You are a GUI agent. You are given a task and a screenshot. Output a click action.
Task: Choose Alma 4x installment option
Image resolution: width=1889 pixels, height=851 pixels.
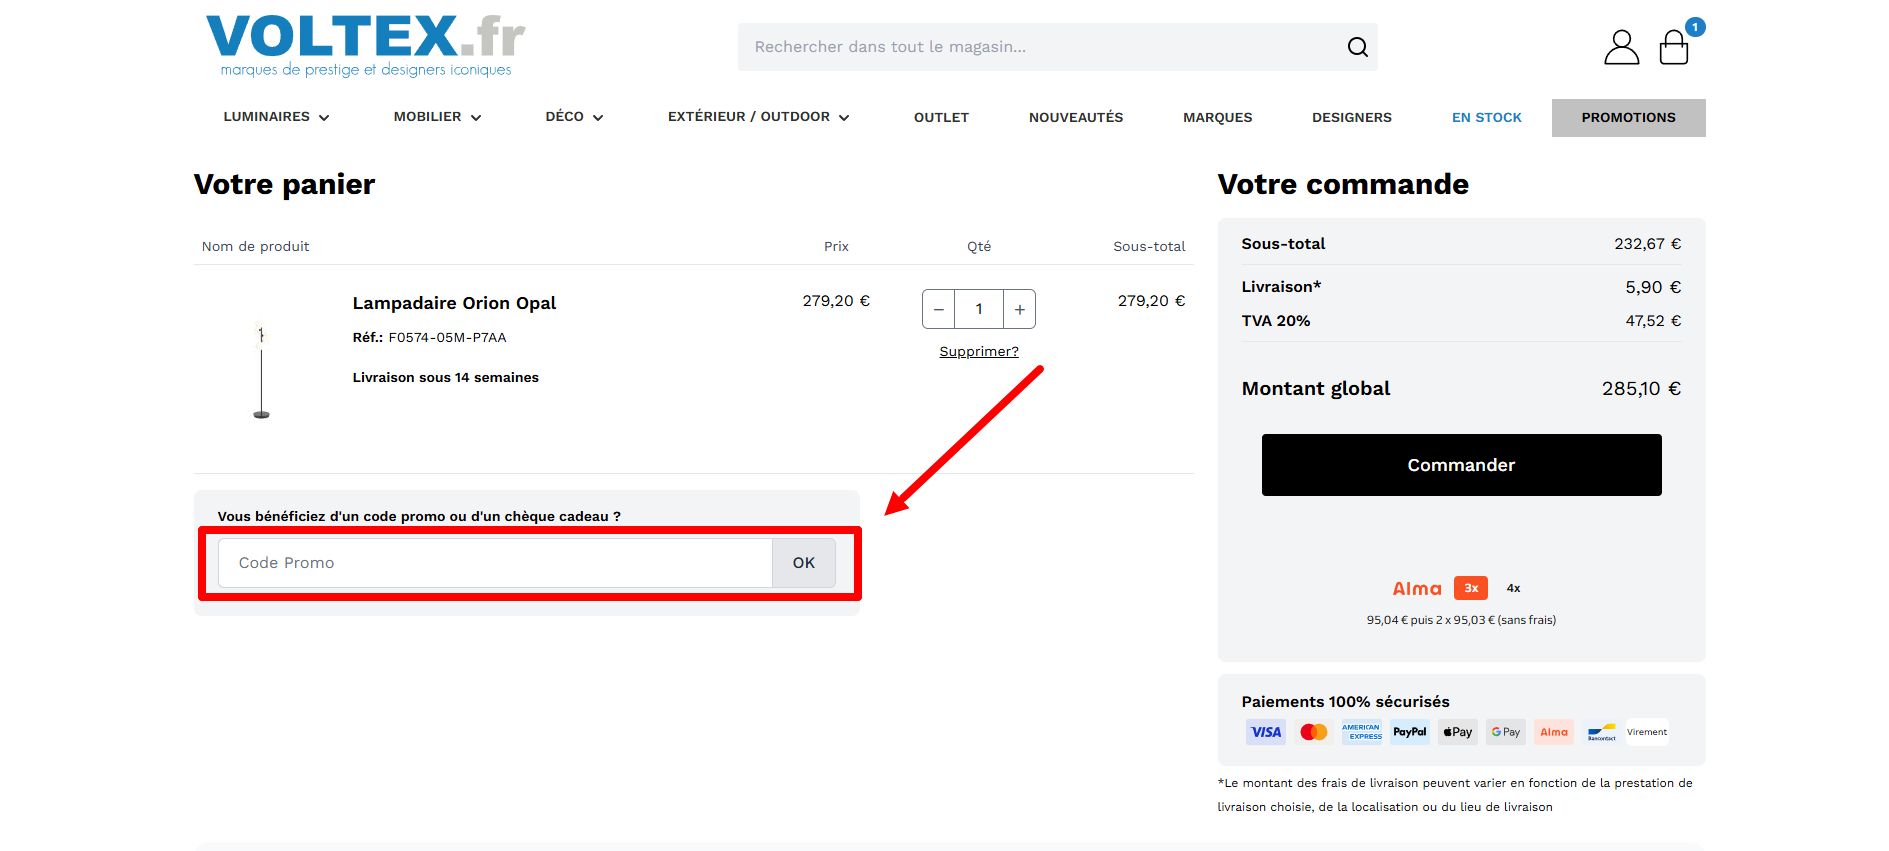1514,588
